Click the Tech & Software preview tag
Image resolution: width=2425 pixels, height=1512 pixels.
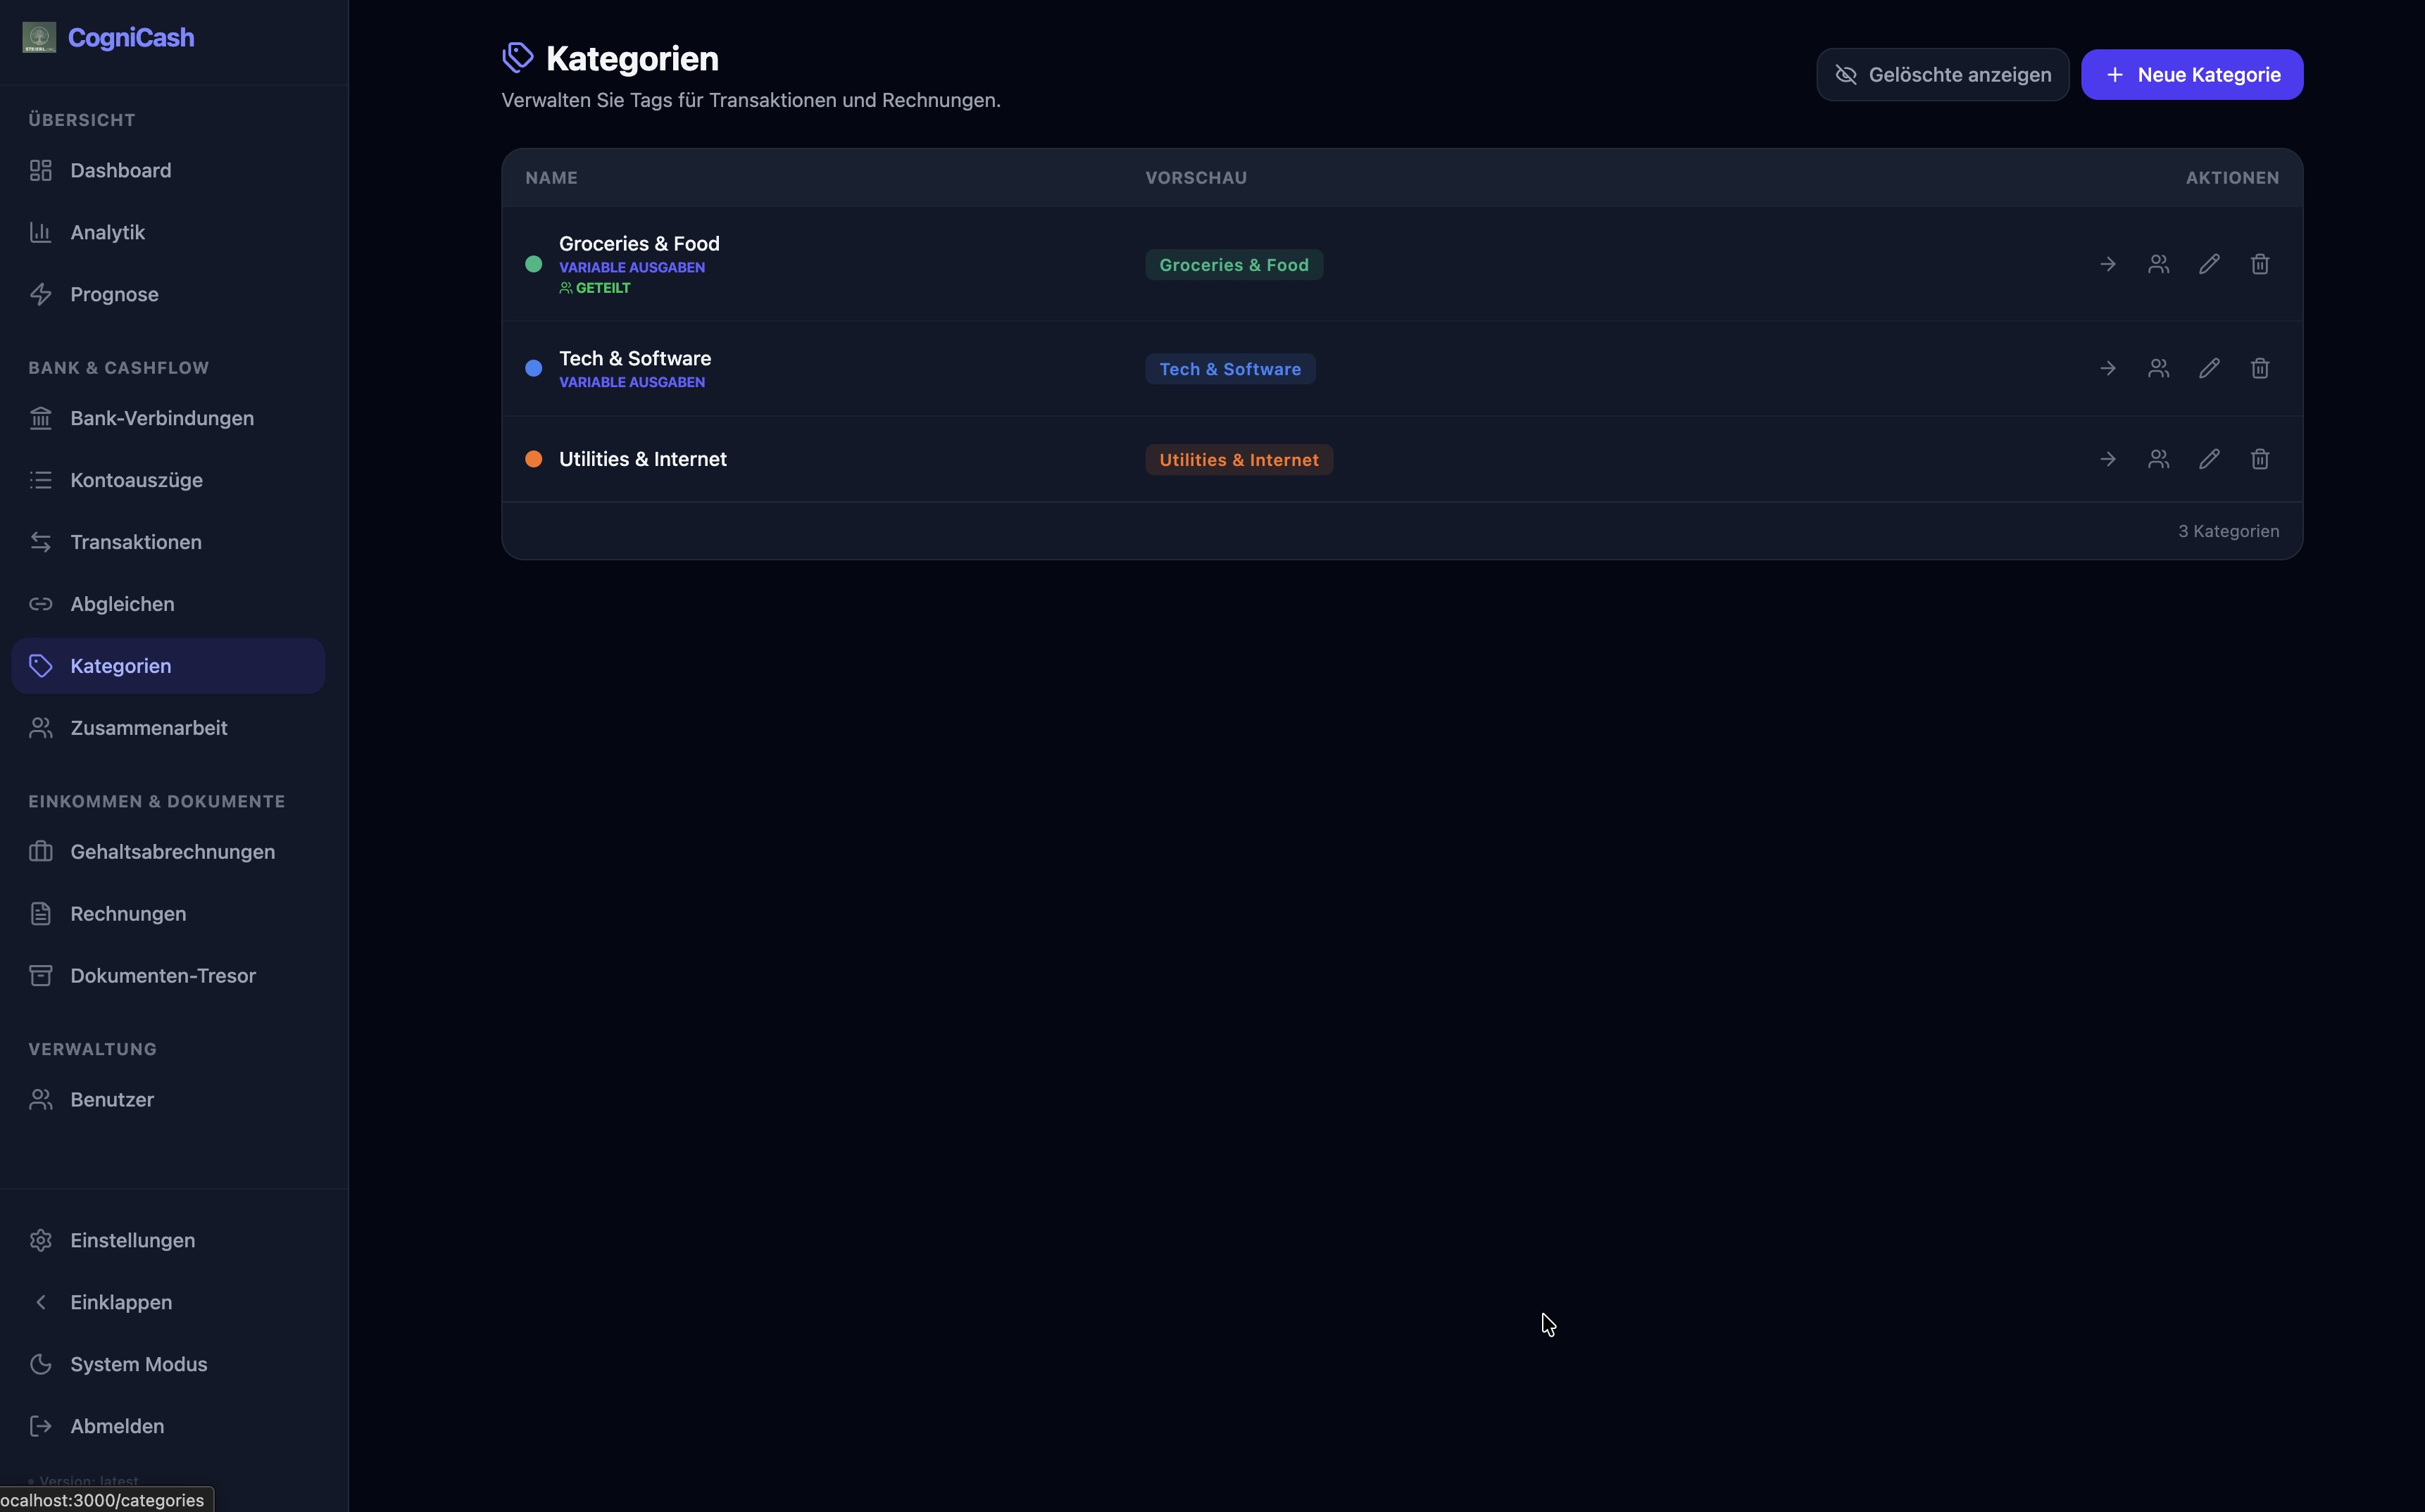coord(1230,369)
